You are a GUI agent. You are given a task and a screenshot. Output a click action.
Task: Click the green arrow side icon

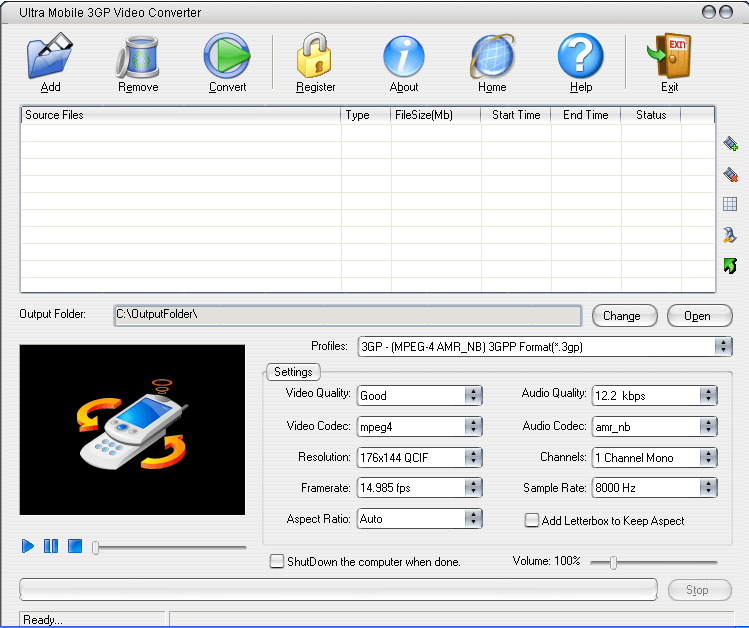[x=730, y=266]
